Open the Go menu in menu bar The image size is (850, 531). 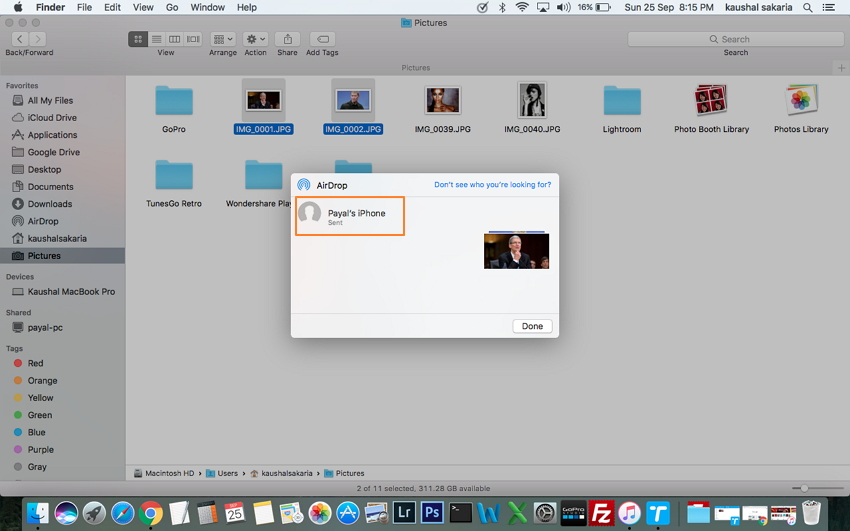(x=172, y=7)
